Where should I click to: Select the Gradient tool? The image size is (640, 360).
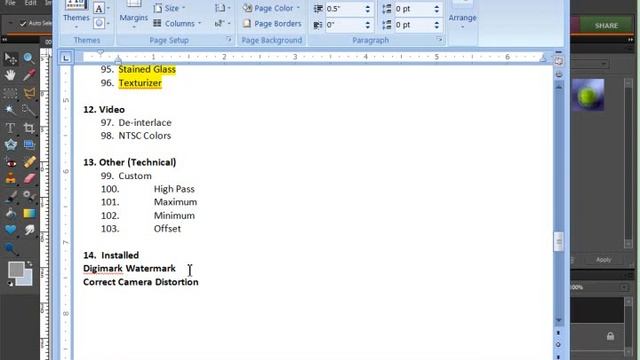pyautogui.click(x=29, y=213)
